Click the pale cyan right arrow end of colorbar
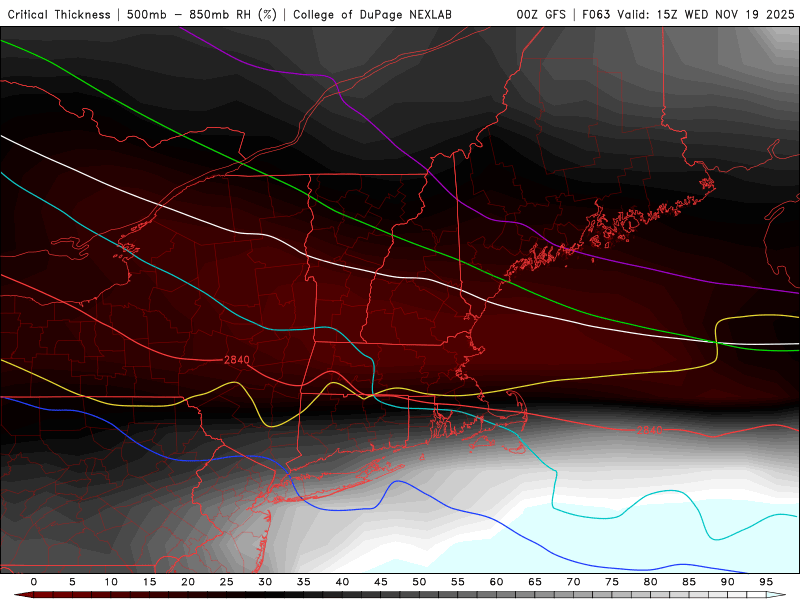 [x=776, y=595]
